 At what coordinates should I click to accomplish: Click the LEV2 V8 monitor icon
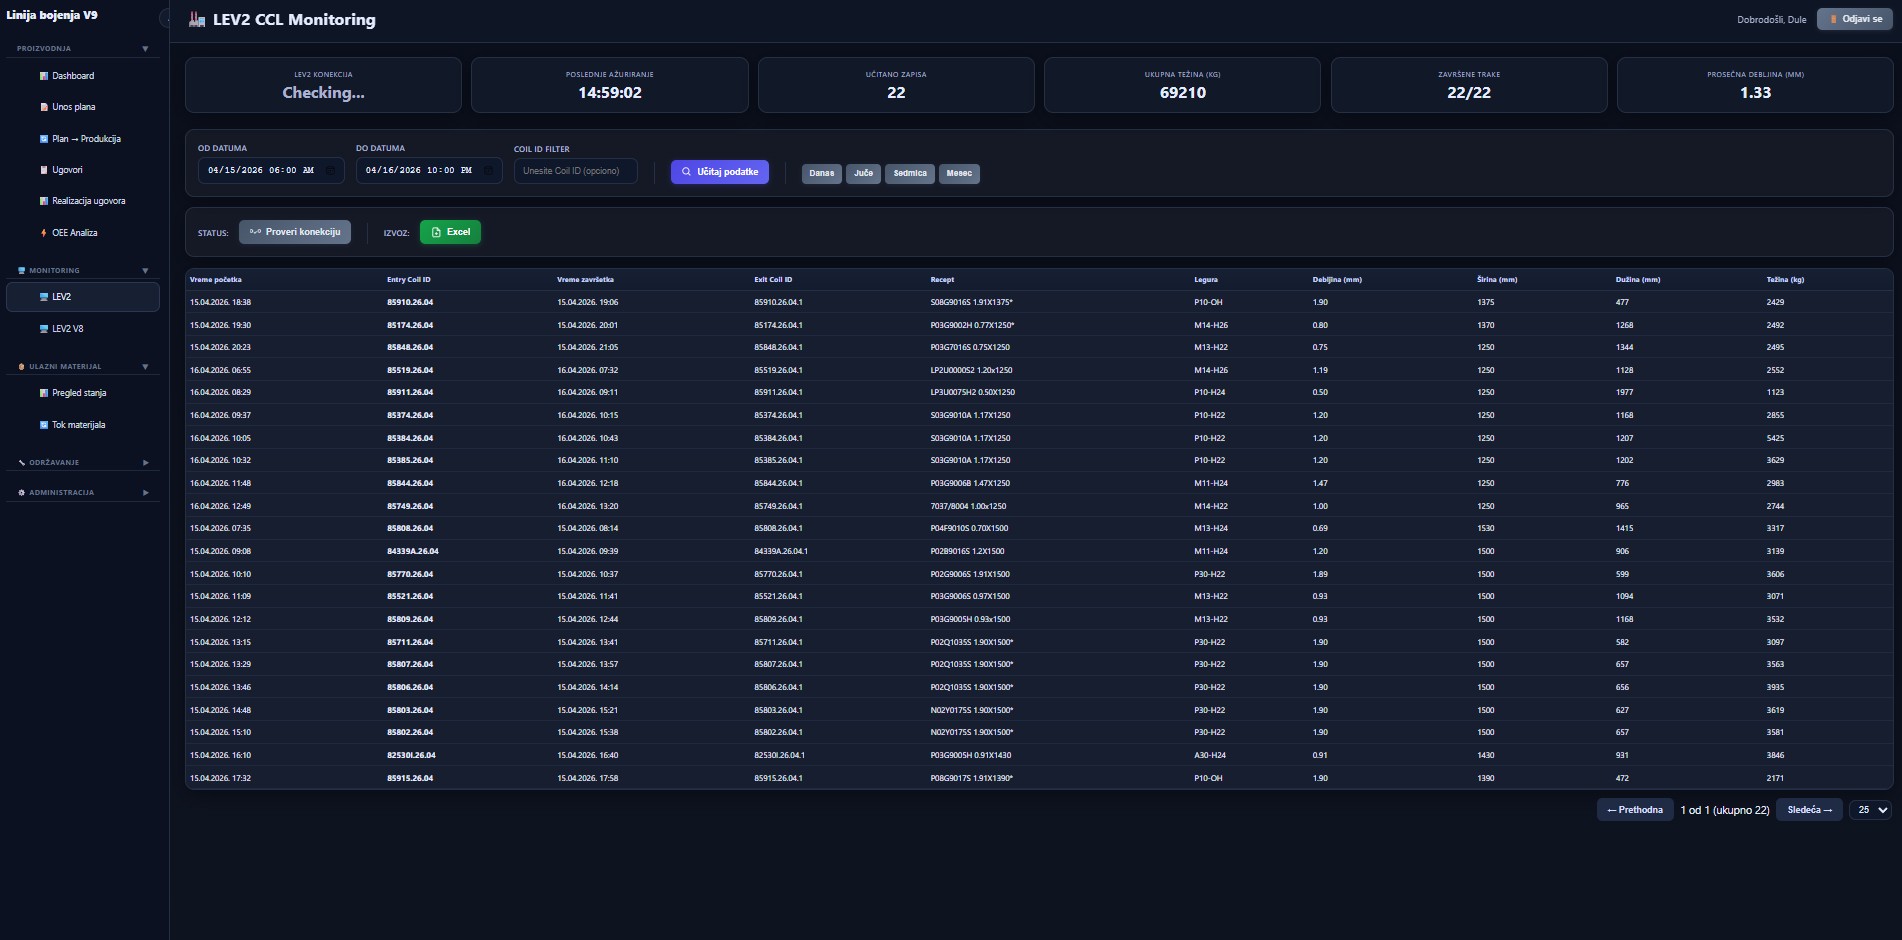click(x=43, y=329)
